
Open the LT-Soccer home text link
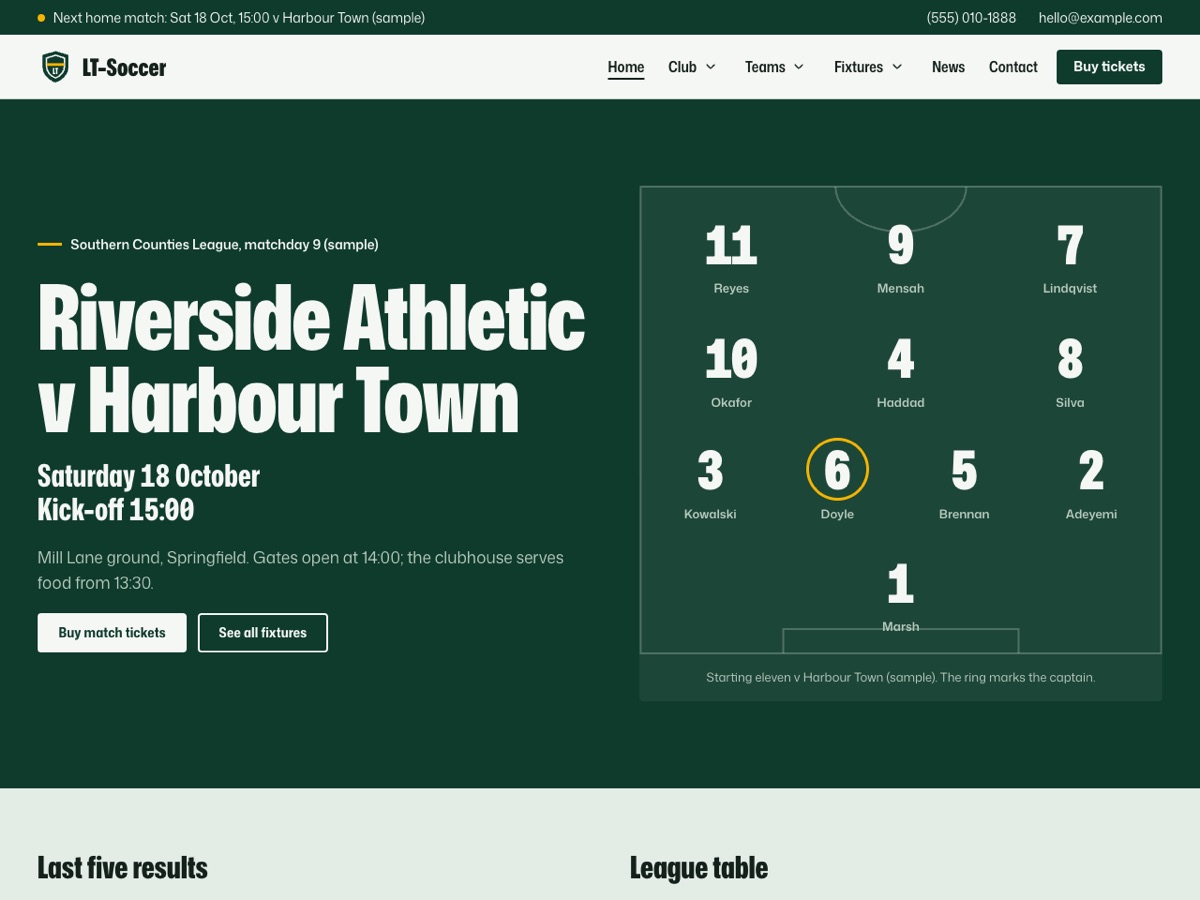(x=124, y=67)
